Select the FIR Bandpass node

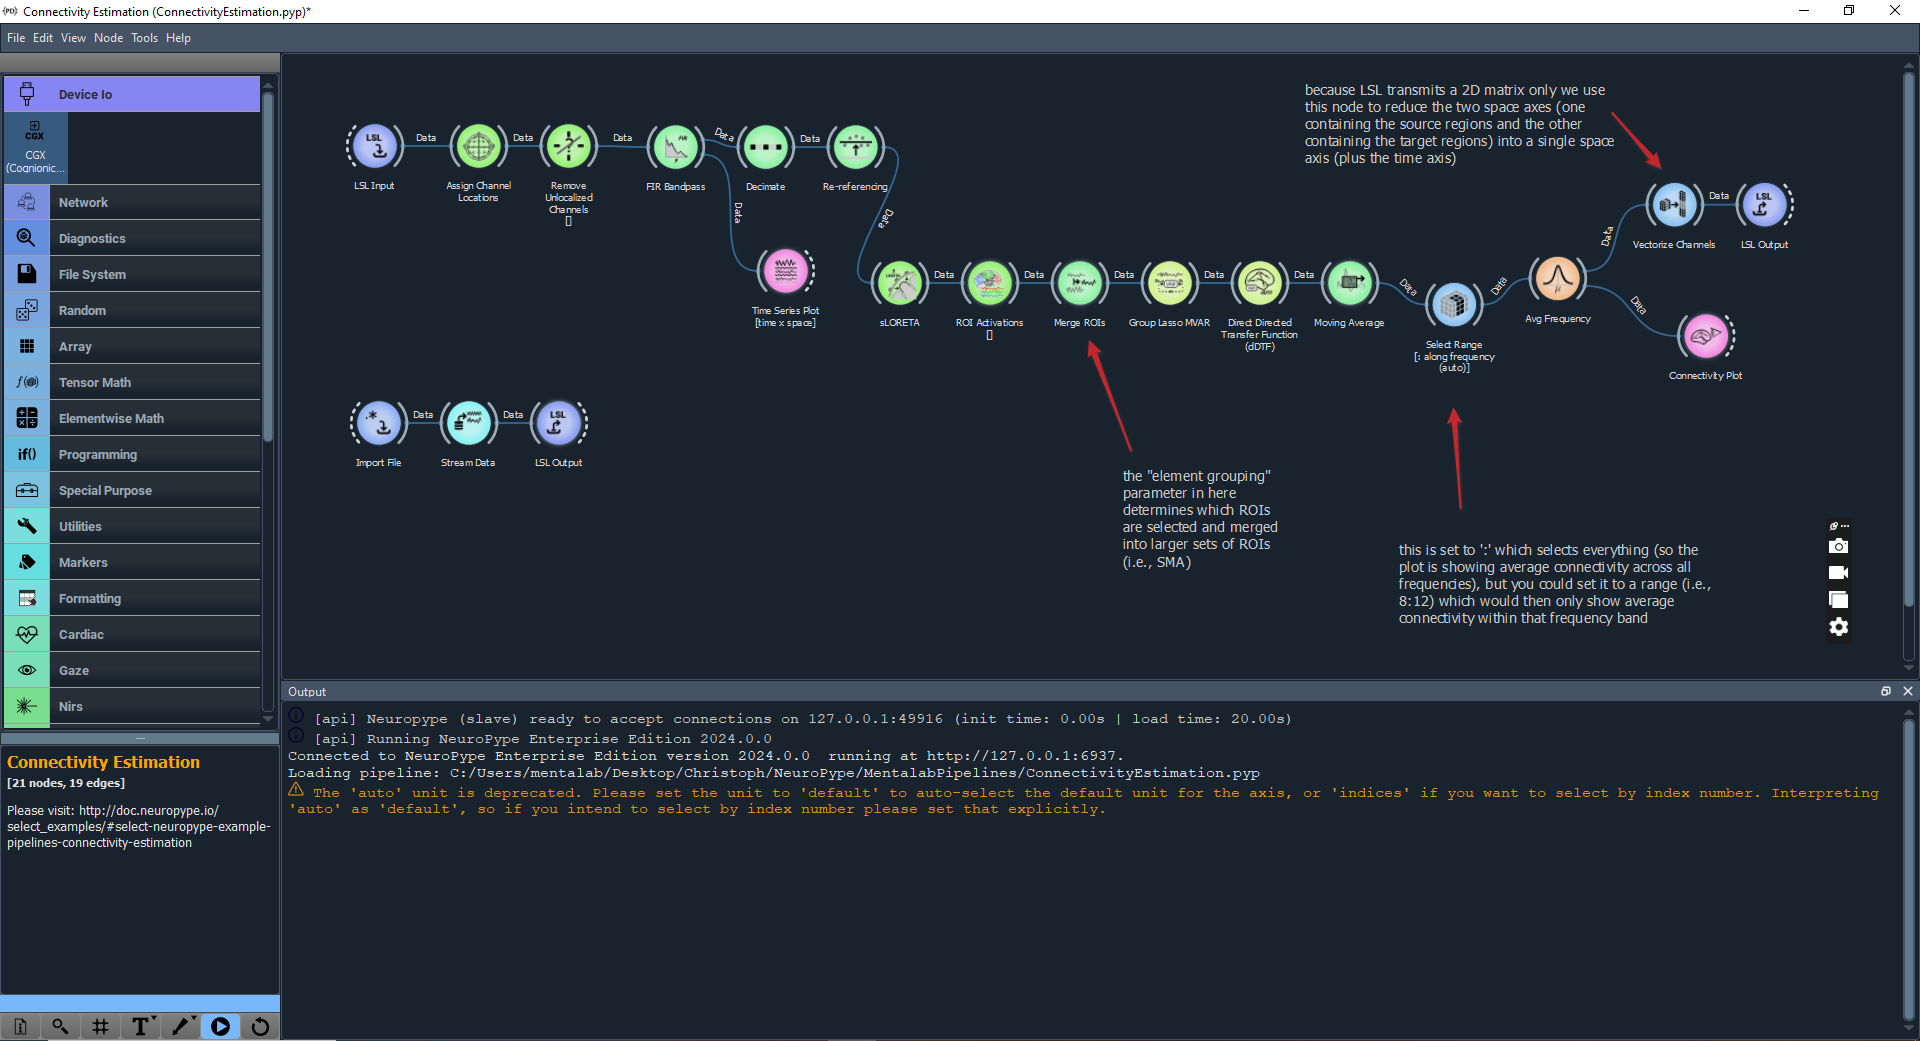click(675, 147)
